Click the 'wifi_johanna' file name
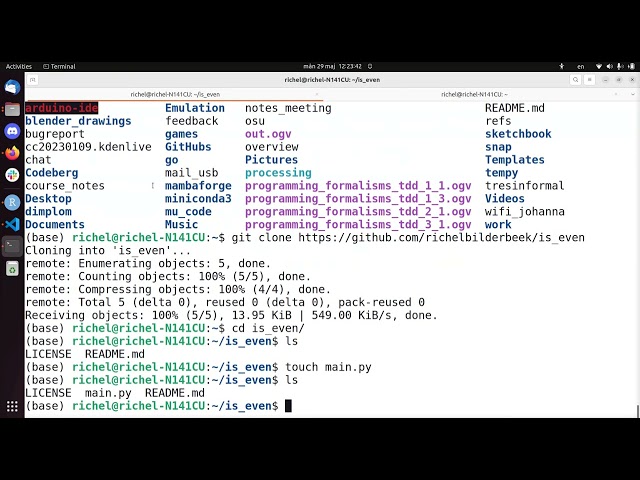This screenshot has height=480, width=640. coord(525,211)
